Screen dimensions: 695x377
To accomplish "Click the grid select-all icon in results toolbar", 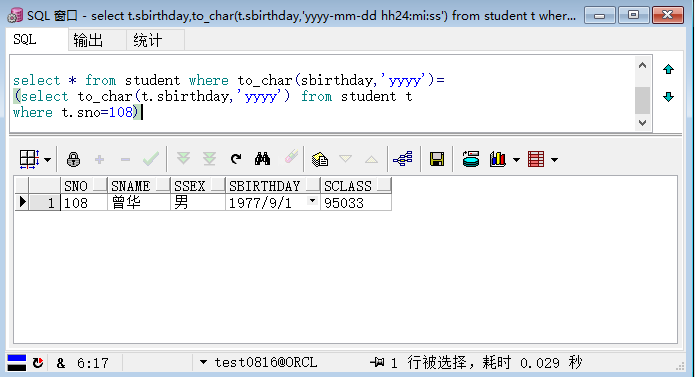I will click(29, 159).
